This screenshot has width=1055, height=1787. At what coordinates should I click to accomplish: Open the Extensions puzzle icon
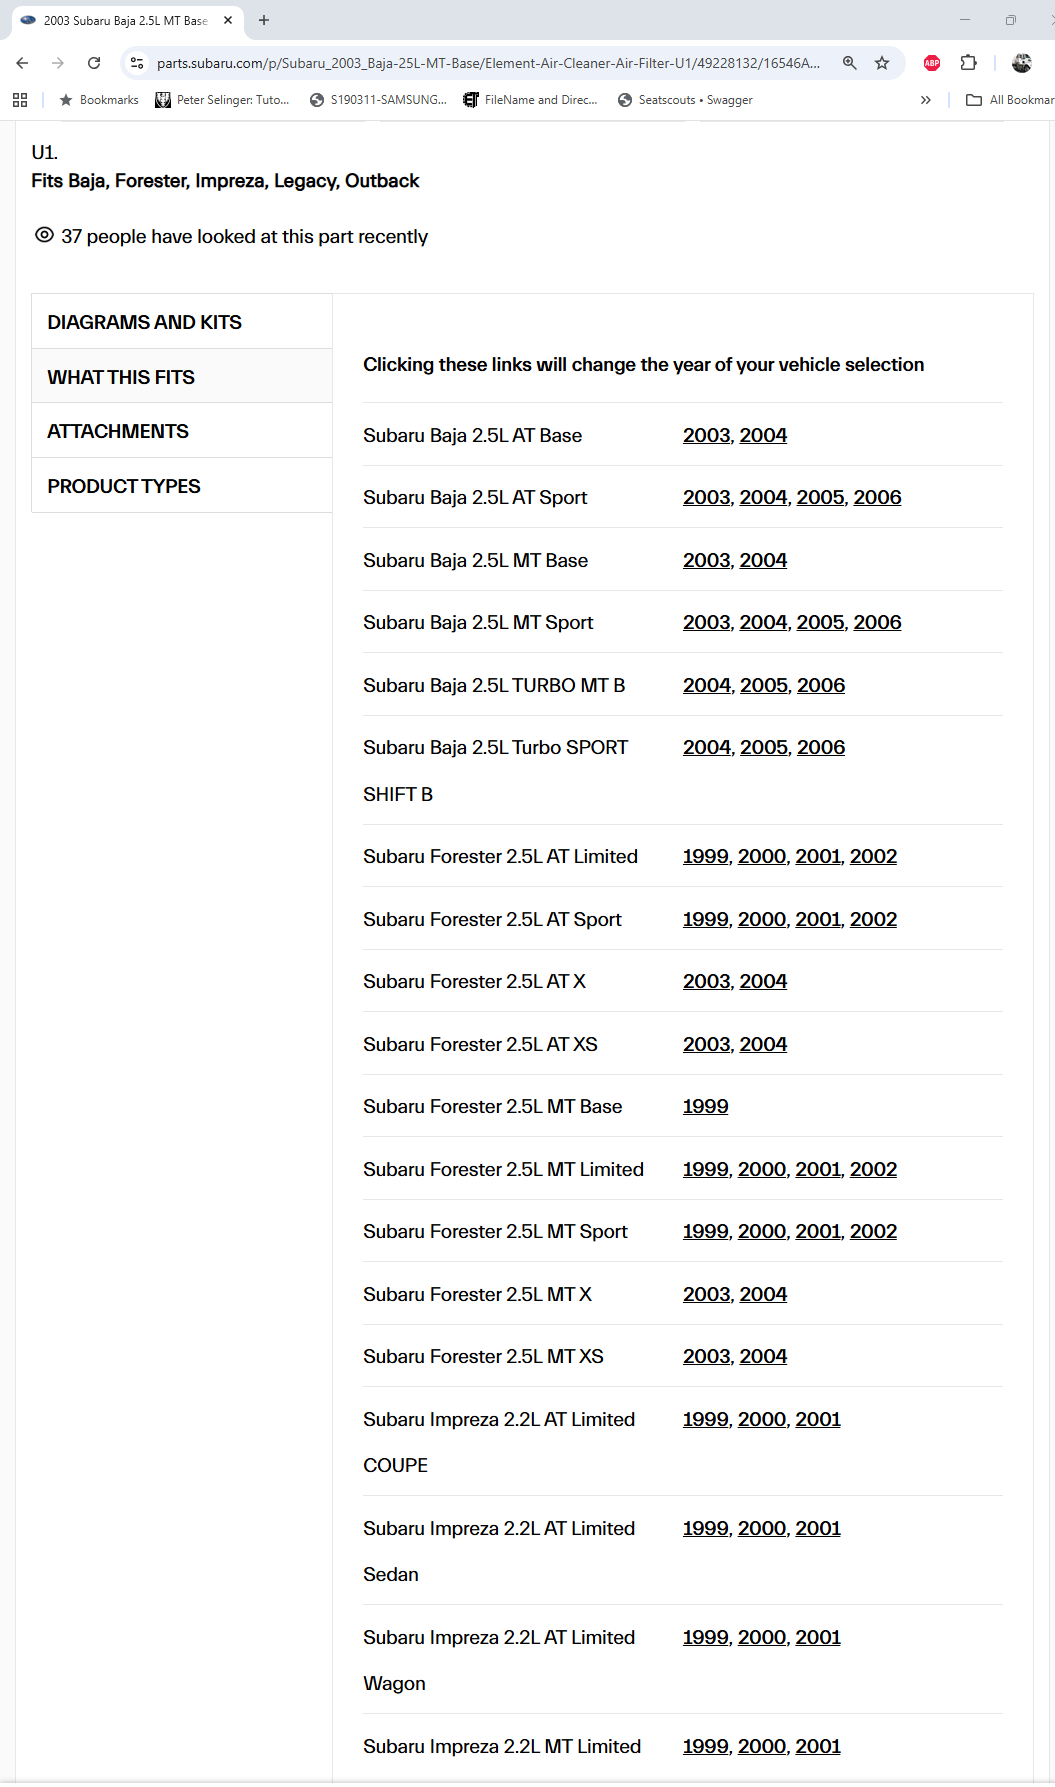click(968, 63)
